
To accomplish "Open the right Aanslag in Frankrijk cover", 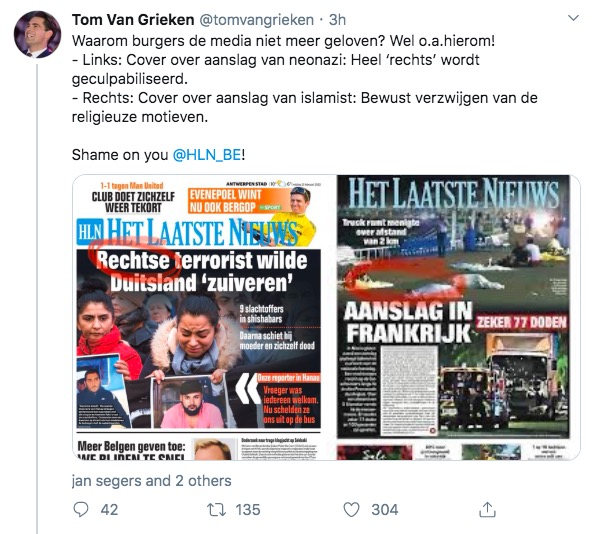I will click(458, 317).
